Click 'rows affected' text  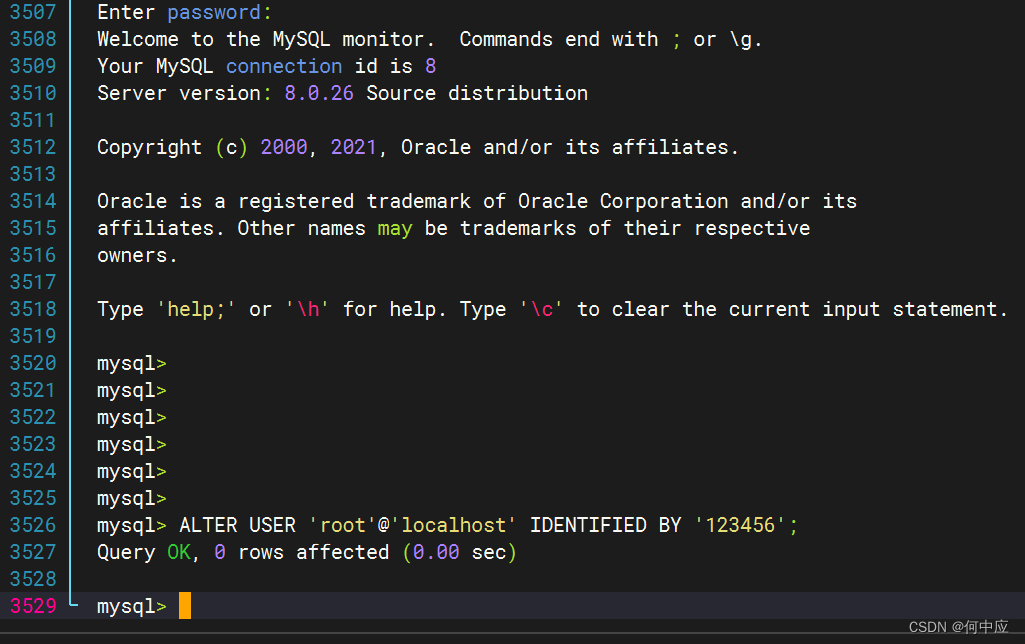tap(313, 552)
